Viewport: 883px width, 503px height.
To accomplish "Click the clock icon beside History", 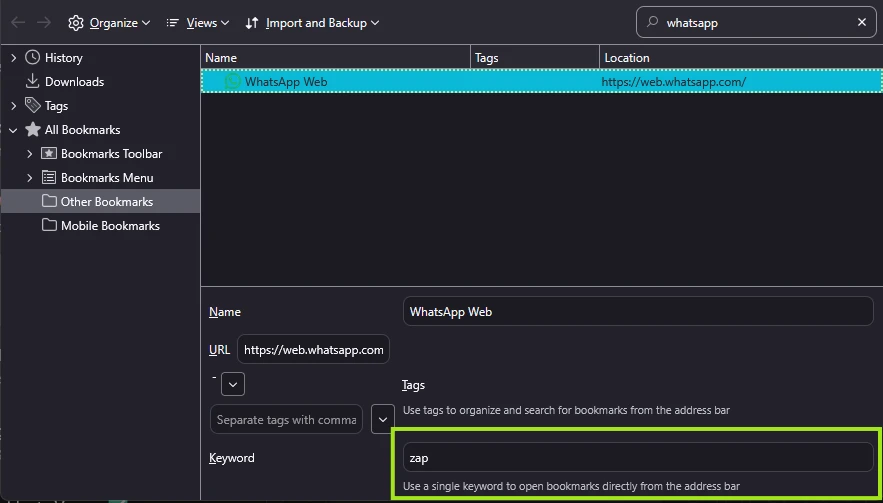I will (x=33, y=57).
